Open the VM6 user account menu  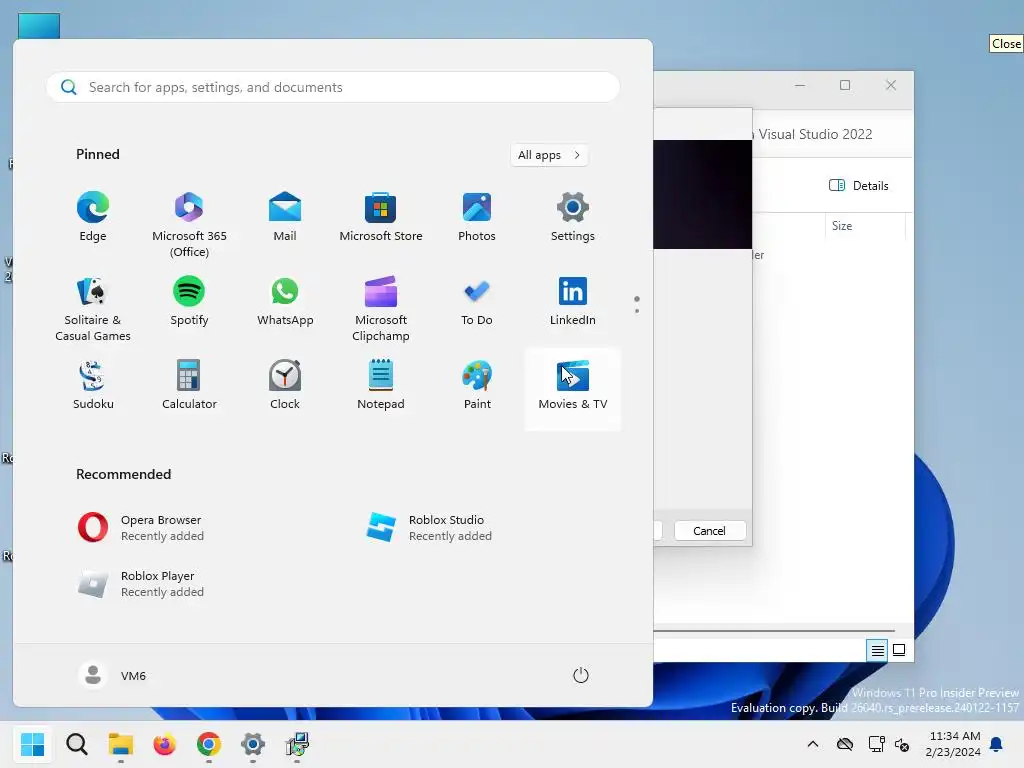coord(112,675)
